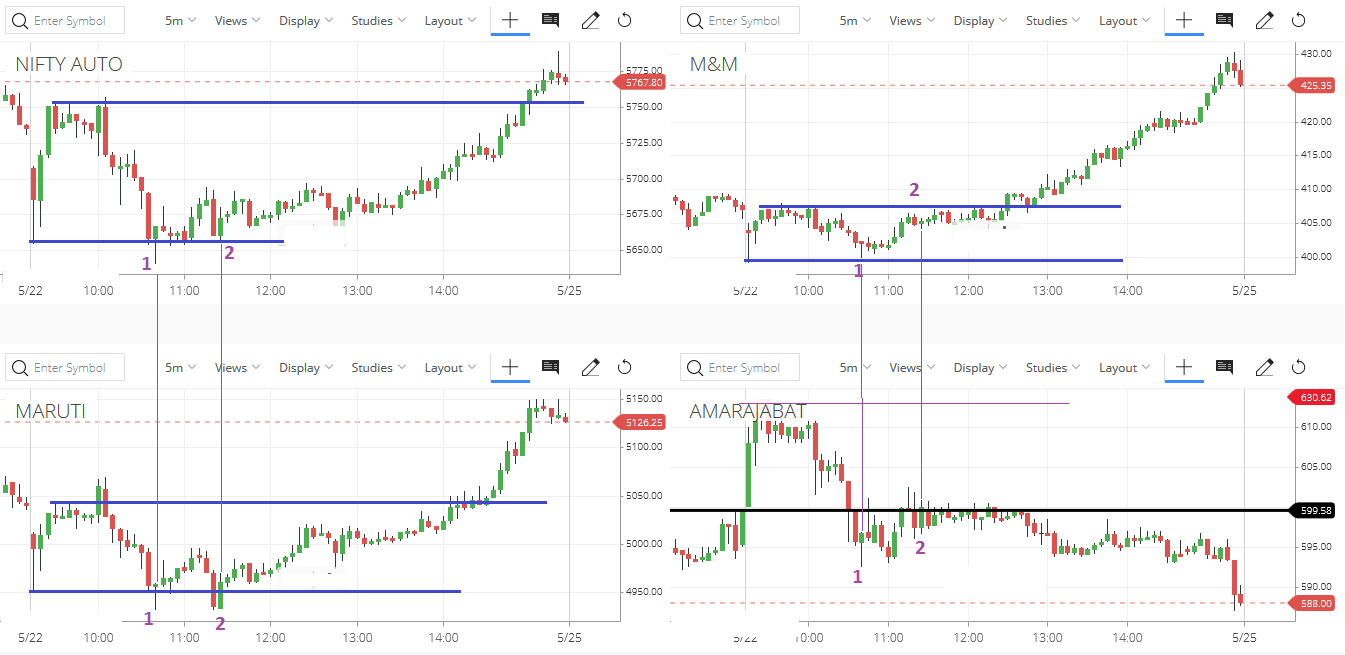
Task: Activate crosshair tool above the NIFTY AUTO chart
Action: click(x=510, y=20)
